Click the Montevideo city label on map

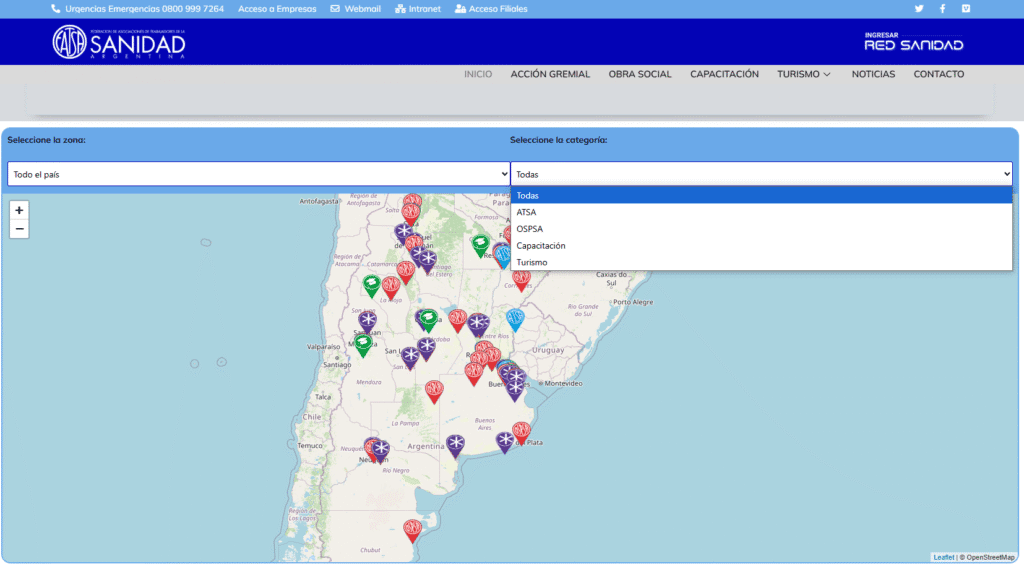[564, 383]
